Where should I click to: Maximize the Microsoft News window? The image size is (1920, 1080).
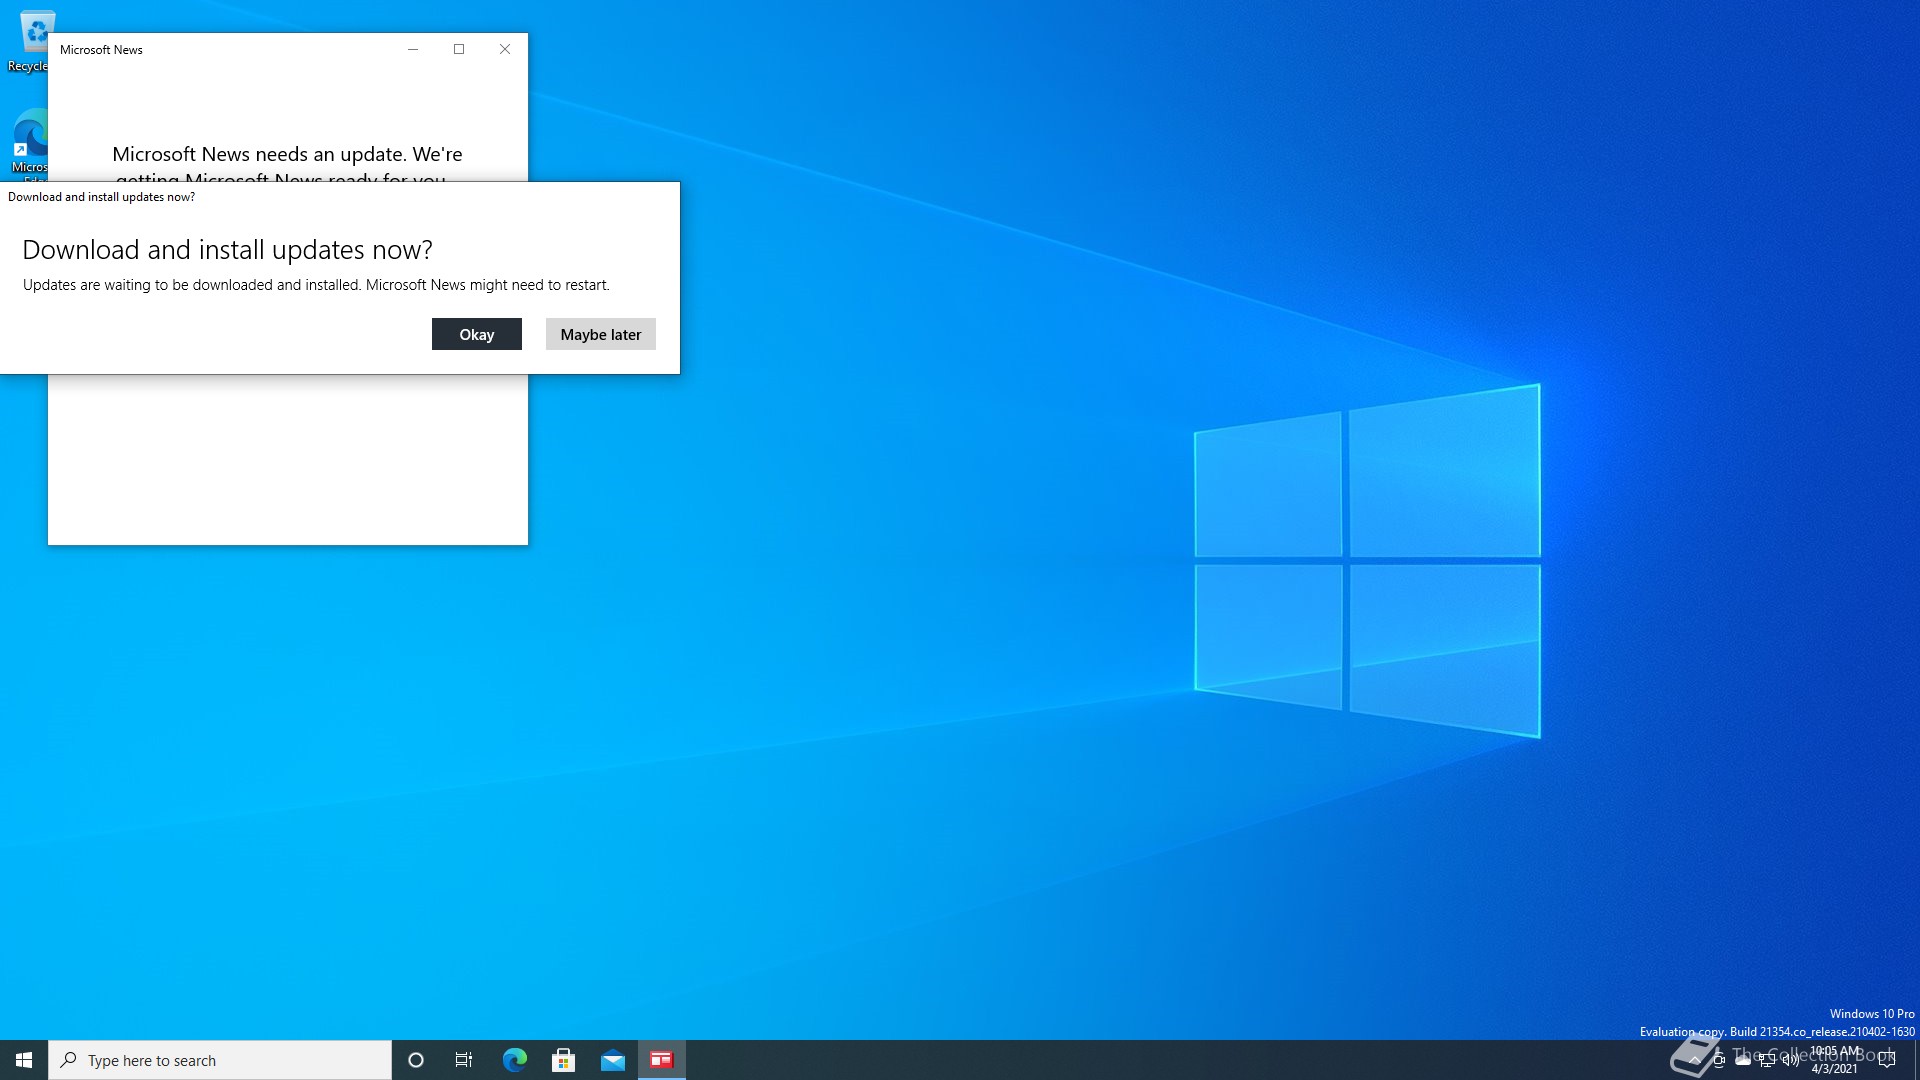[459, 49]
